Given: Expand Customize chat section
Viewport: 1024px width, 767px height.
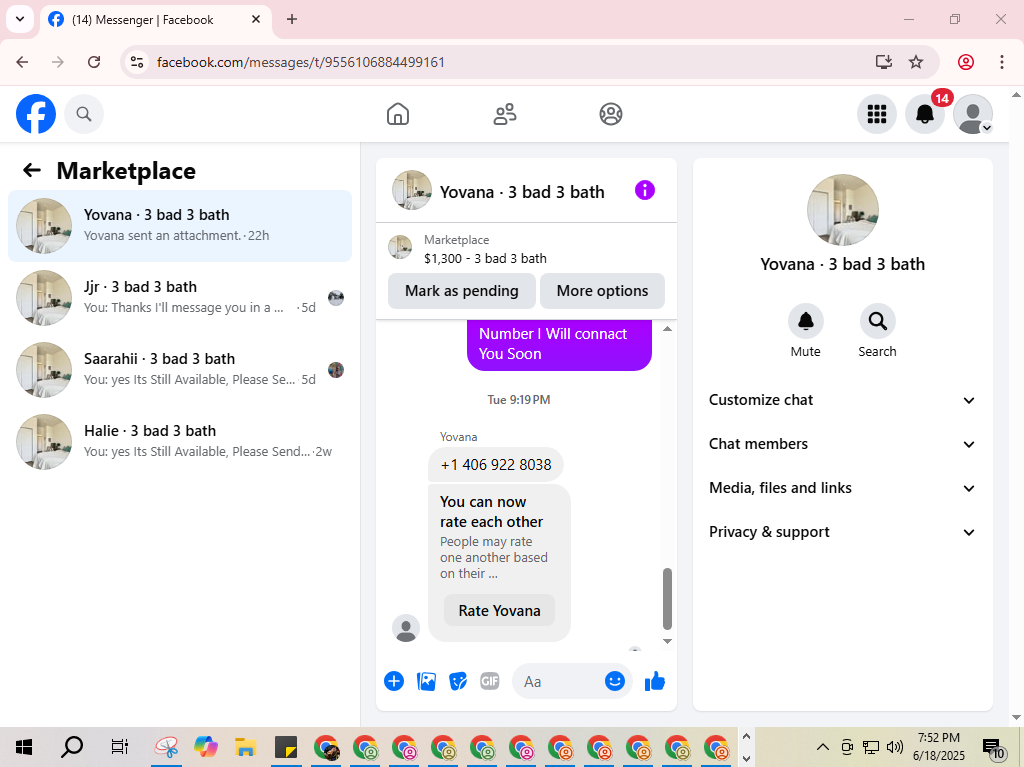Looking at the screenshot, I should pos(842,400).
